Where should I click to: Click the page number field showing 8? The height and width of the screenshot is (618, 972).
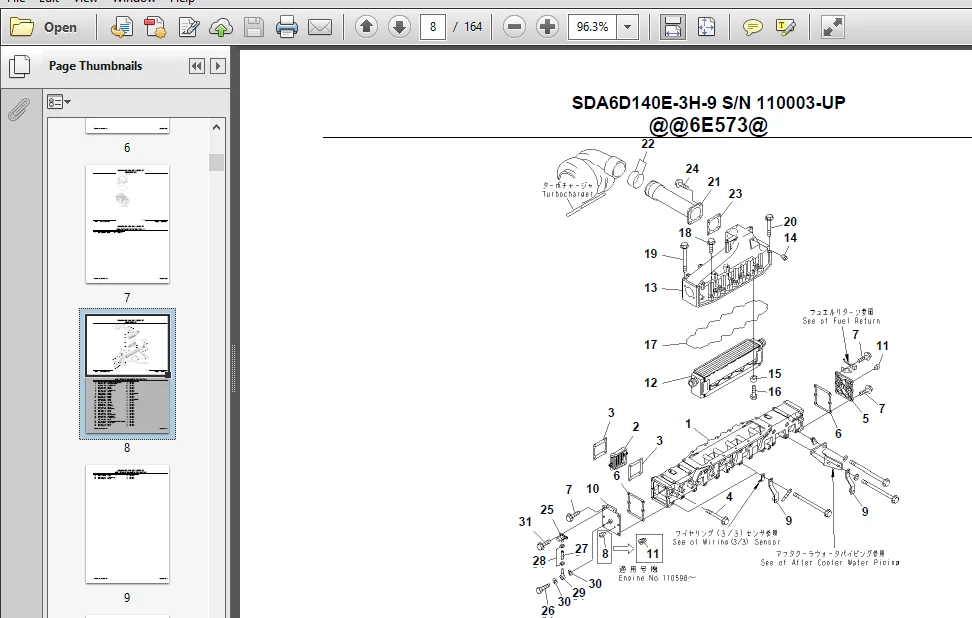(x=433, y=27)
